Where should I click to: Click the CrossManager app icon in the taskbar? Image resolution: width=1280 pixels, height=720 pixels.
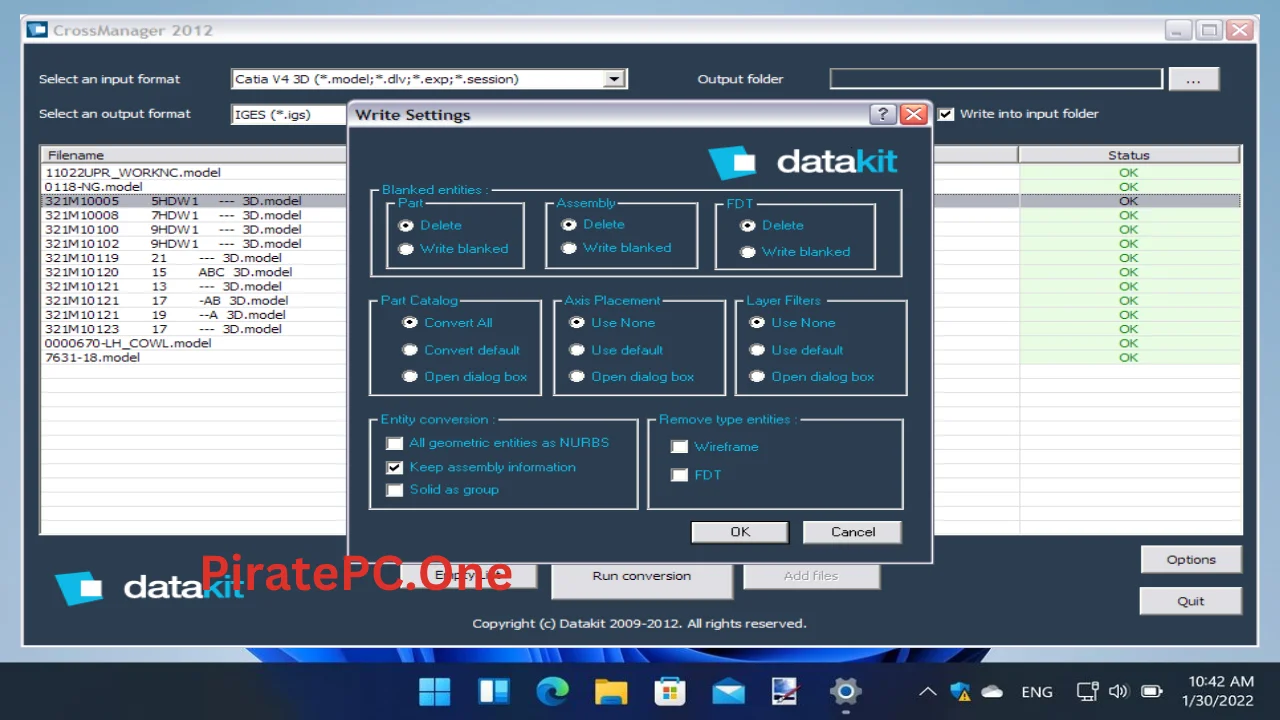pyautogui.click(x=786, y=691)
